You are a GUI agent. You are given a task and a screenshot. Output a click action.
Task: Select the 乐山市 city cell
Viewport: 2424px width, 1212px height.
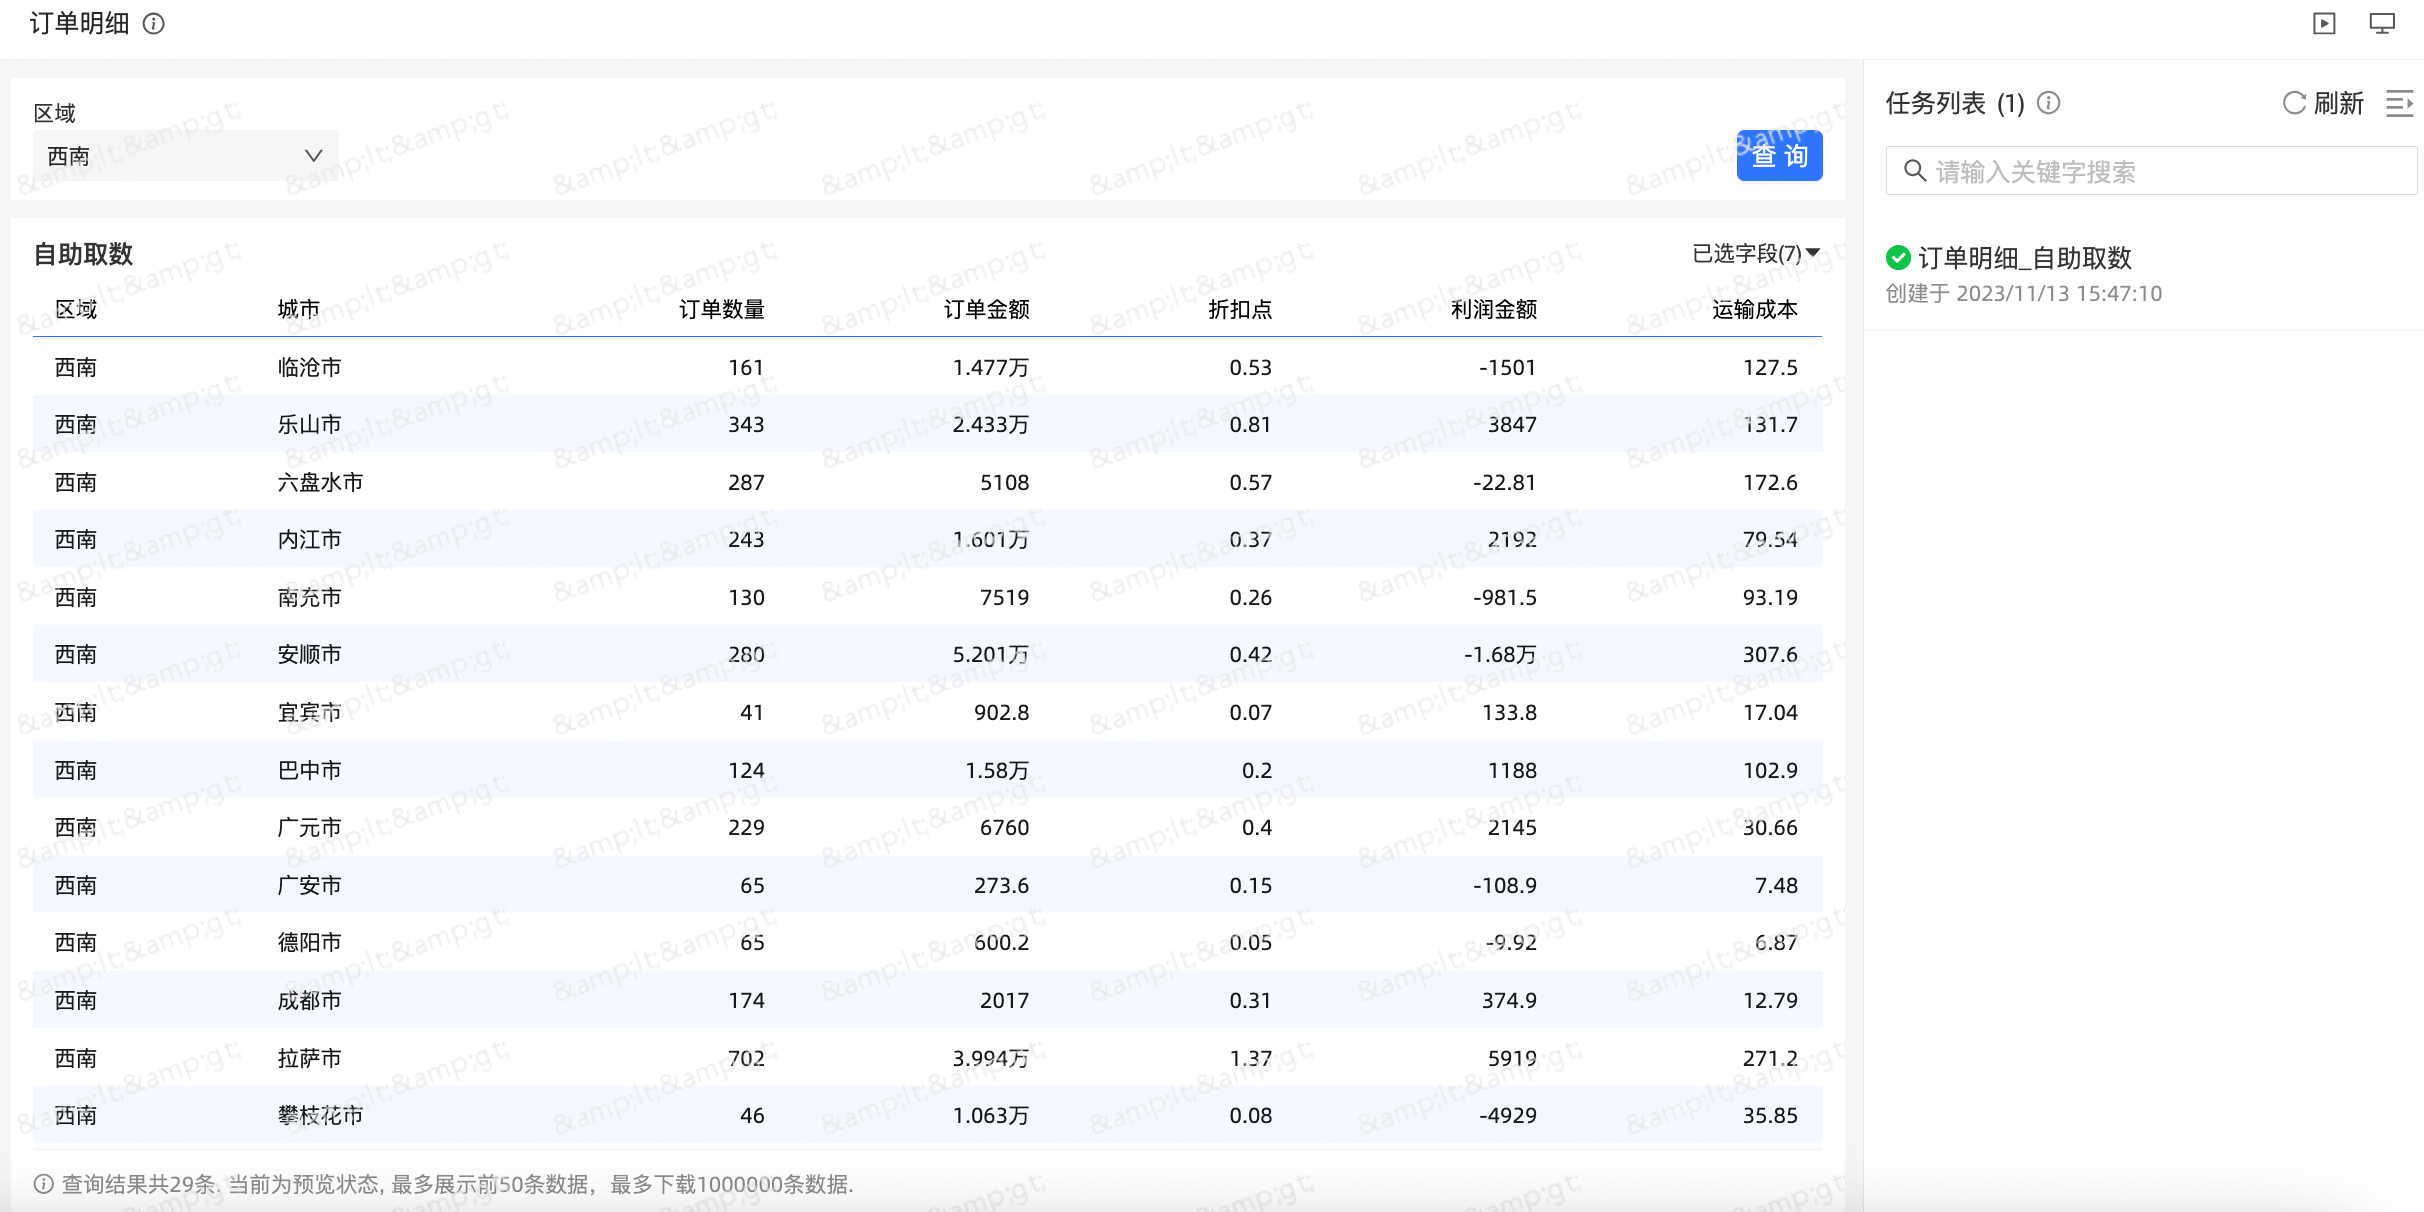310,424
